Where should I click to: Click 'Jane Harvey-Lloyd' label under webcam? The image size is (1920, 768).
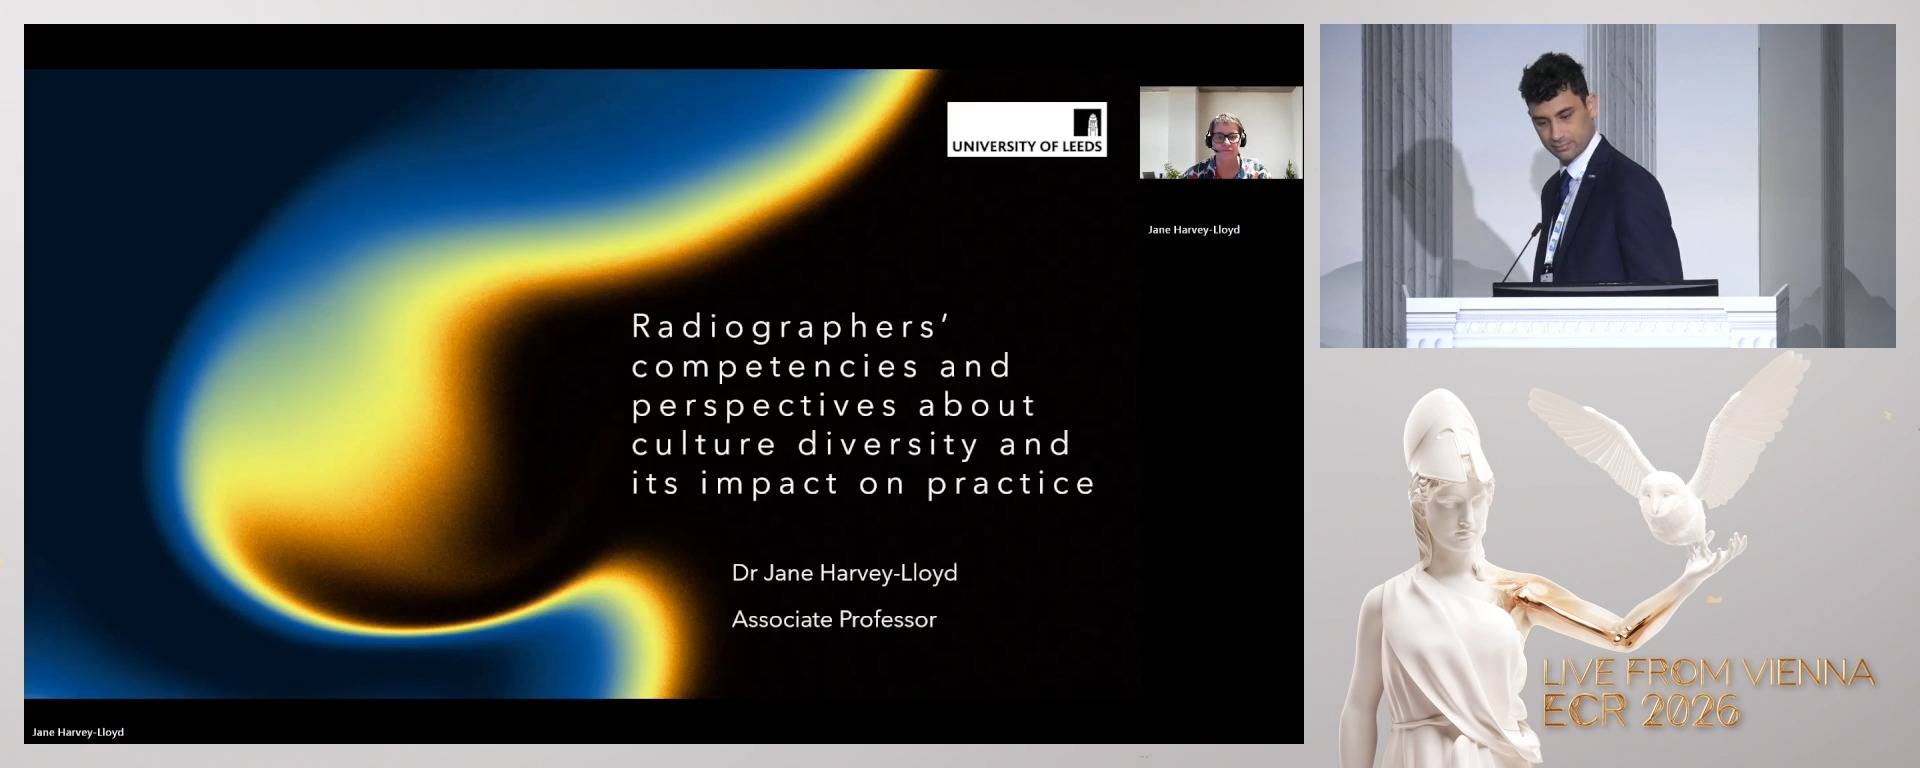(1194, 229)
